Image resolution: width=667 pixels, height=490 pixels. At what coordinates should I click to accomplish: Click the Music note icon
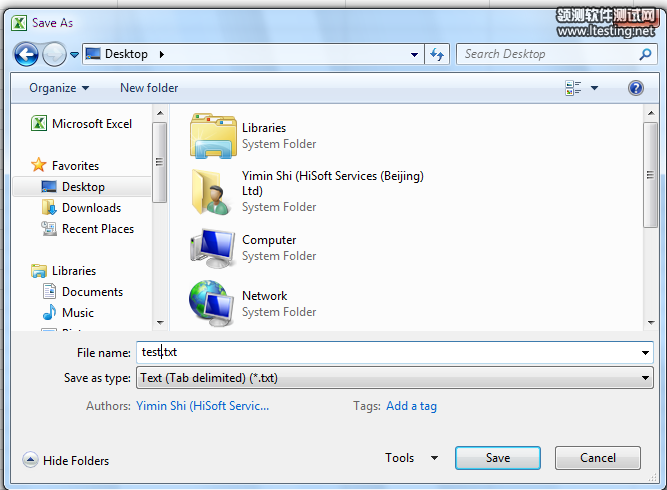point(49,312)
